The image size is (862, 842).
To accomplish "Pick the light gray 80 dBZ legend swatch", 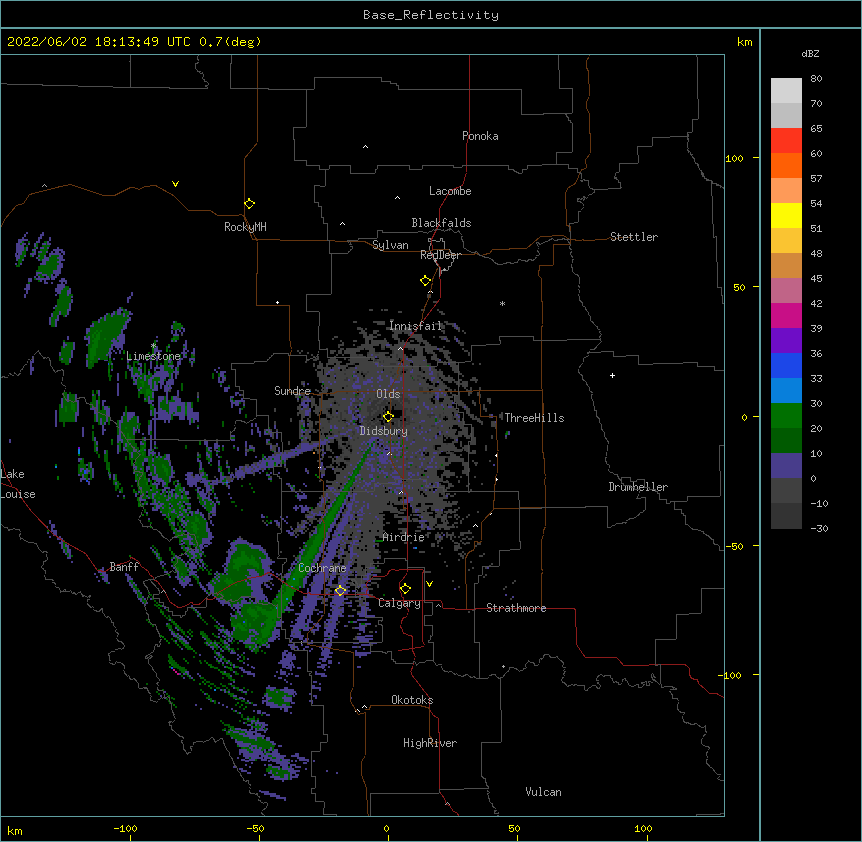I will coord(786,91).
